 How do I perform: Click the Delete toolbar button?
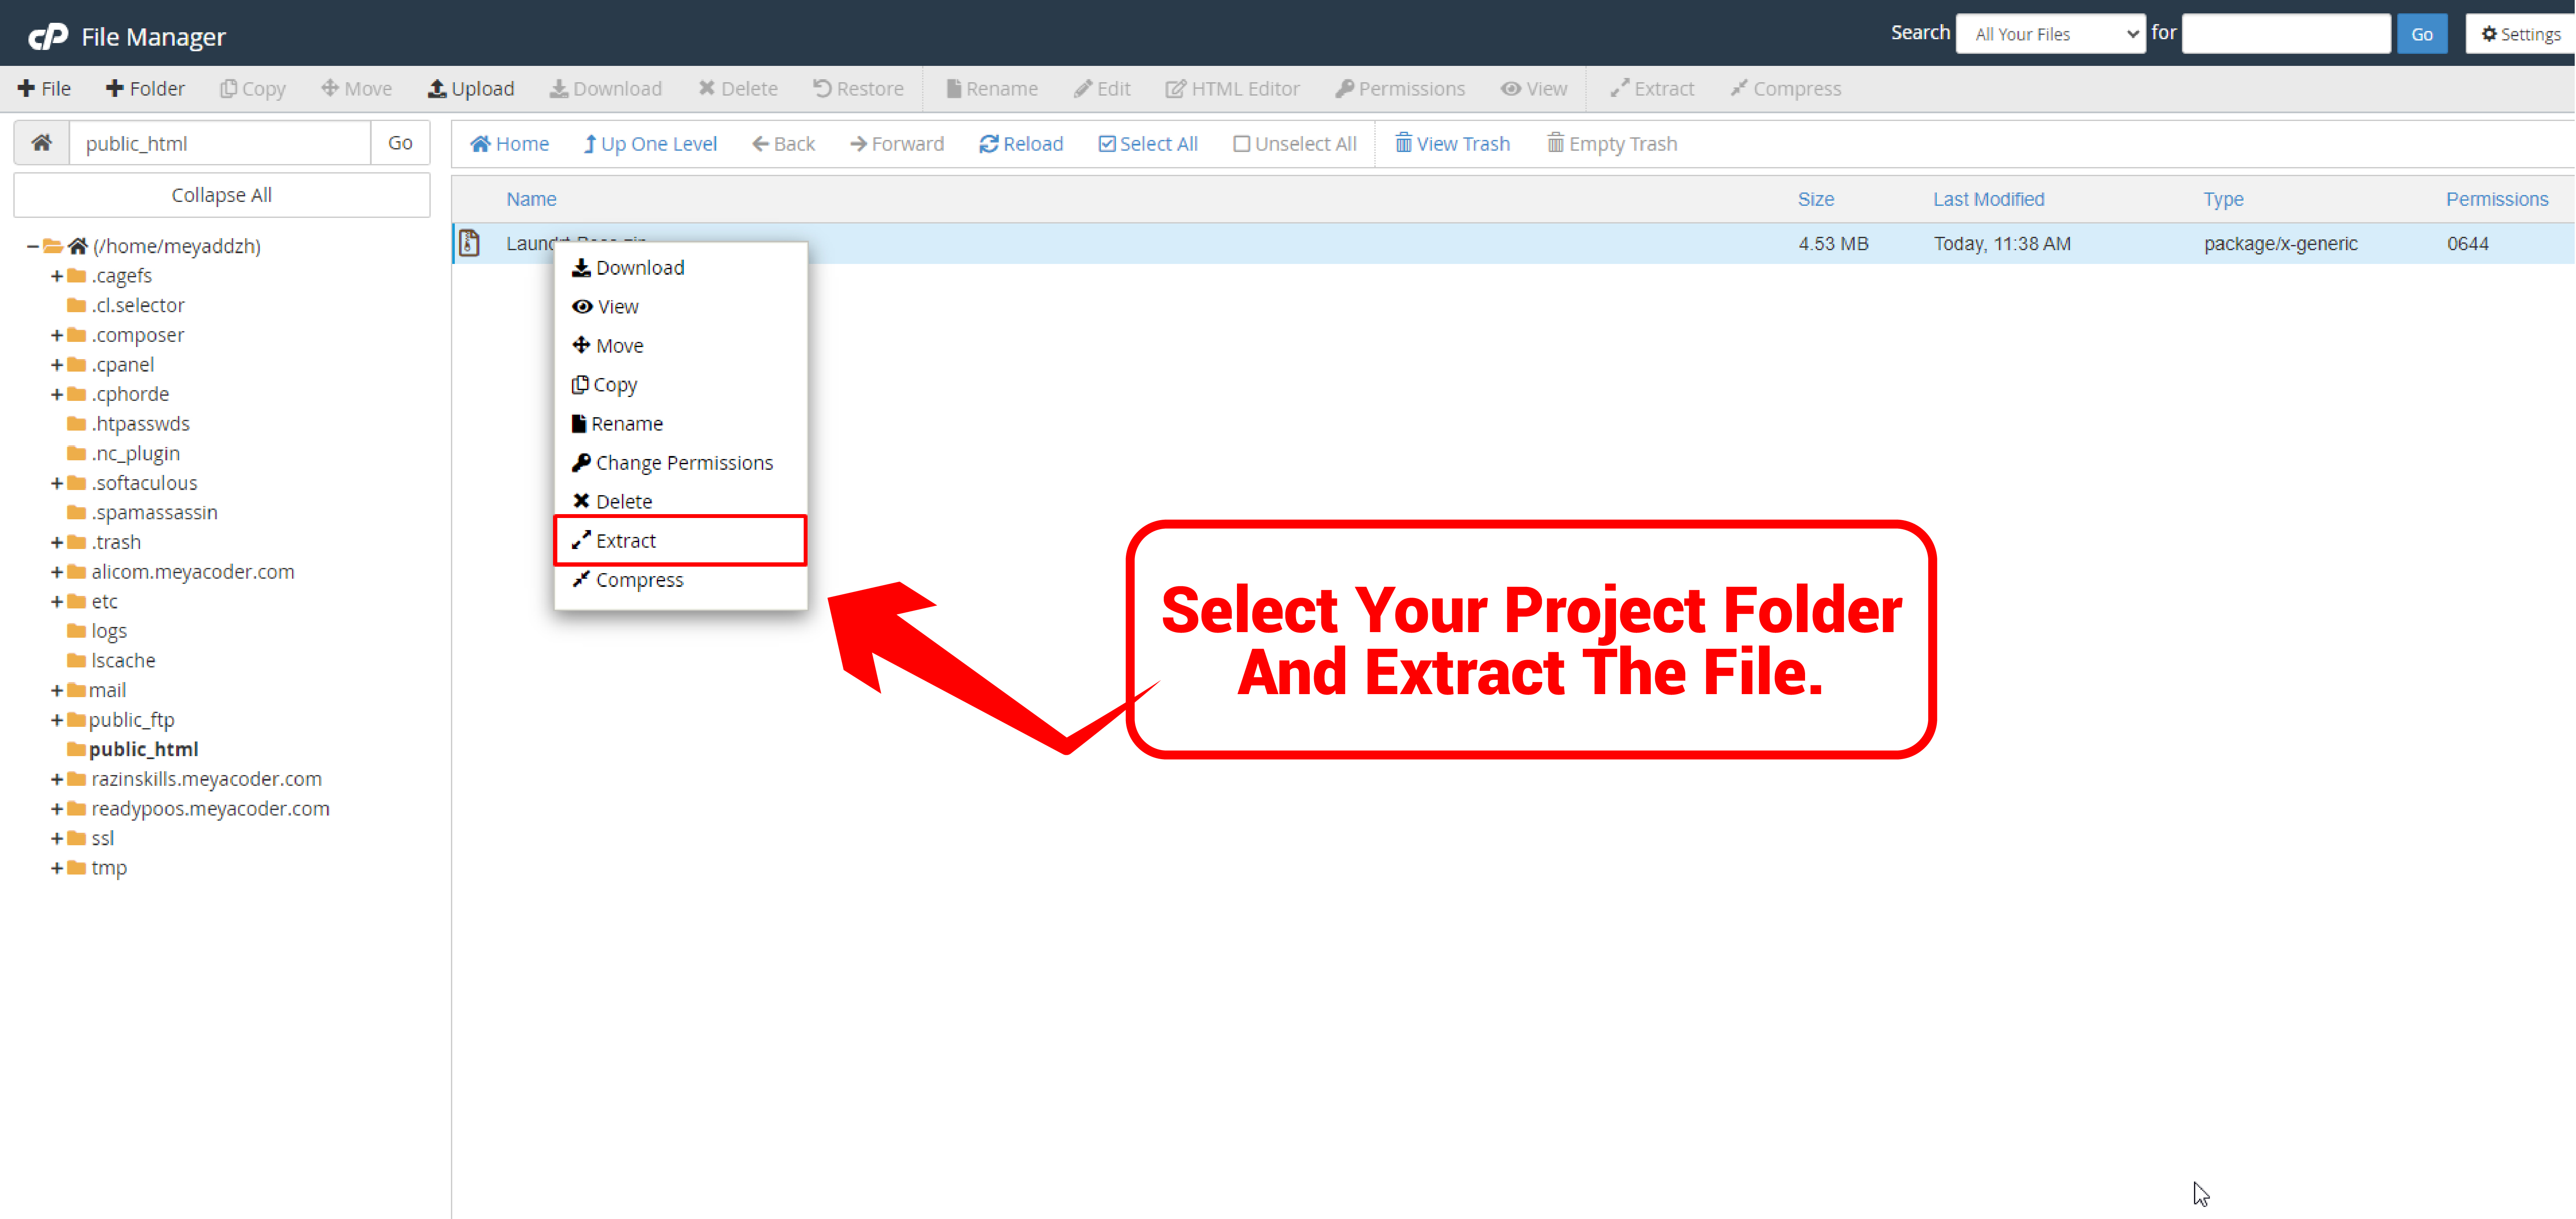click(738, 89)
